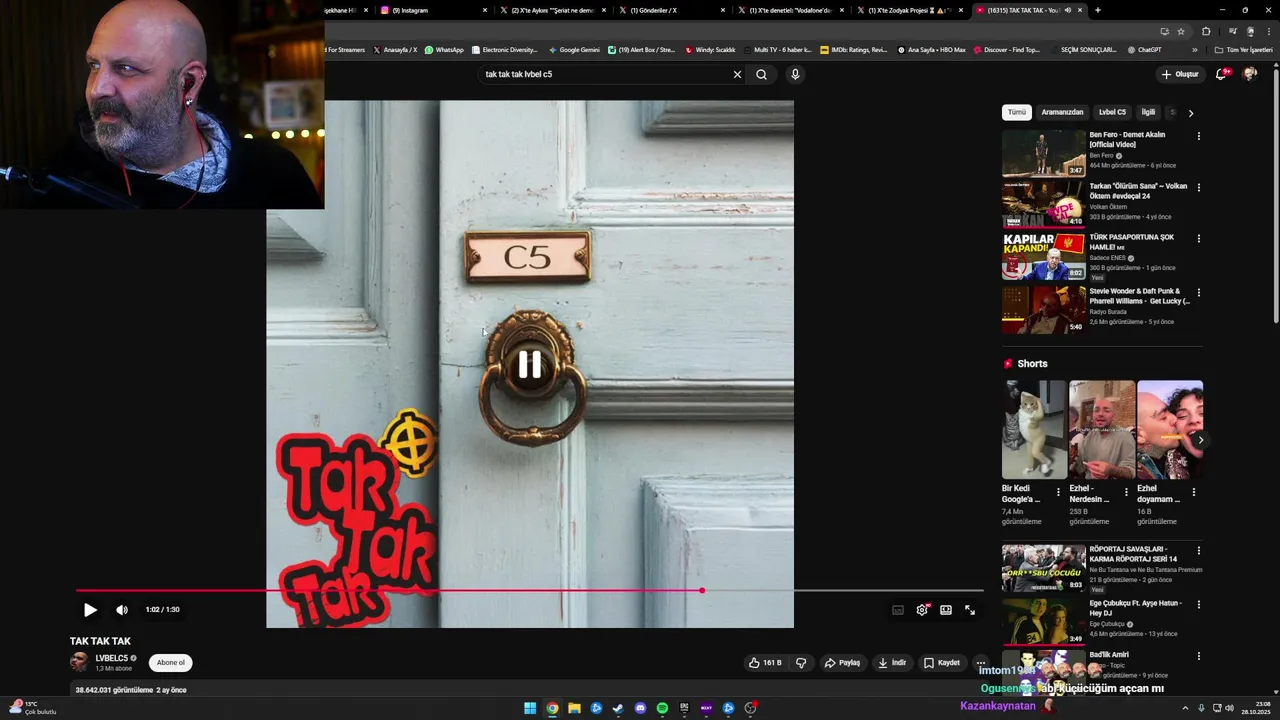
Task: Open the Stevie Wonder & Daft Punk thumbnail
Action: pyautogui.click(x=1044, y=310)
